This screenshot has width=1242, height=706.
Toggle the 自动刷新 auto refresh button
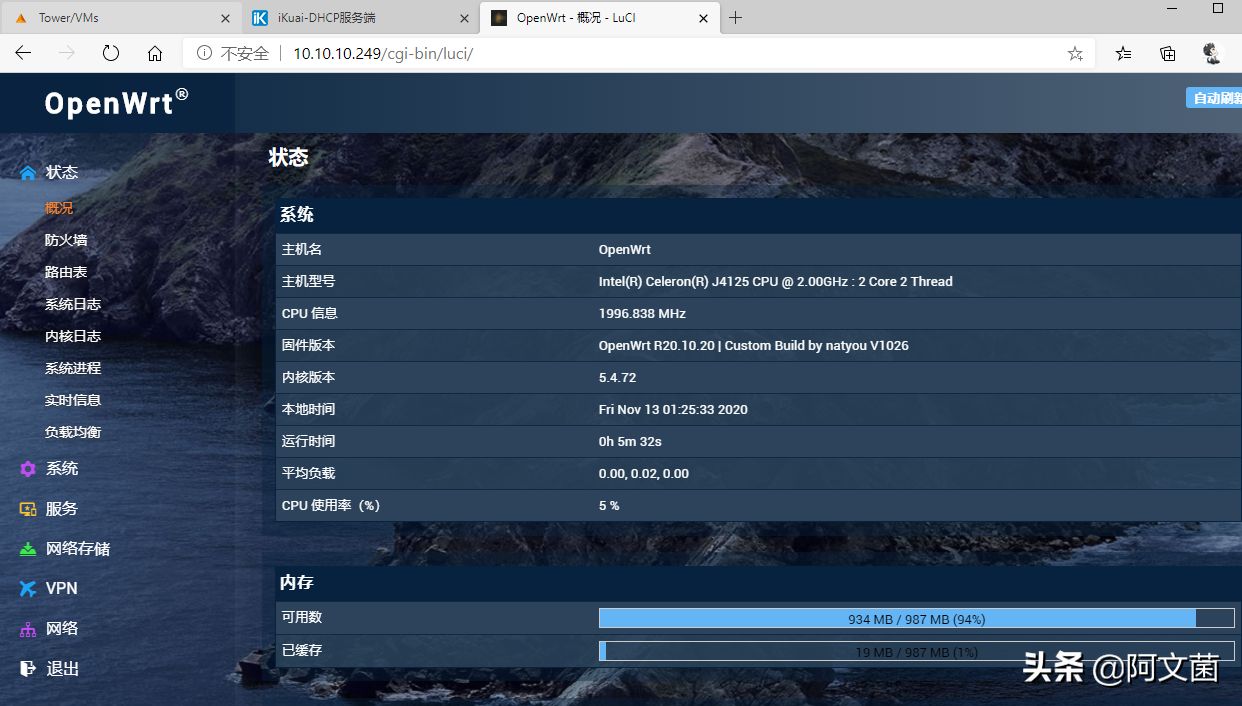point(1214,98)
